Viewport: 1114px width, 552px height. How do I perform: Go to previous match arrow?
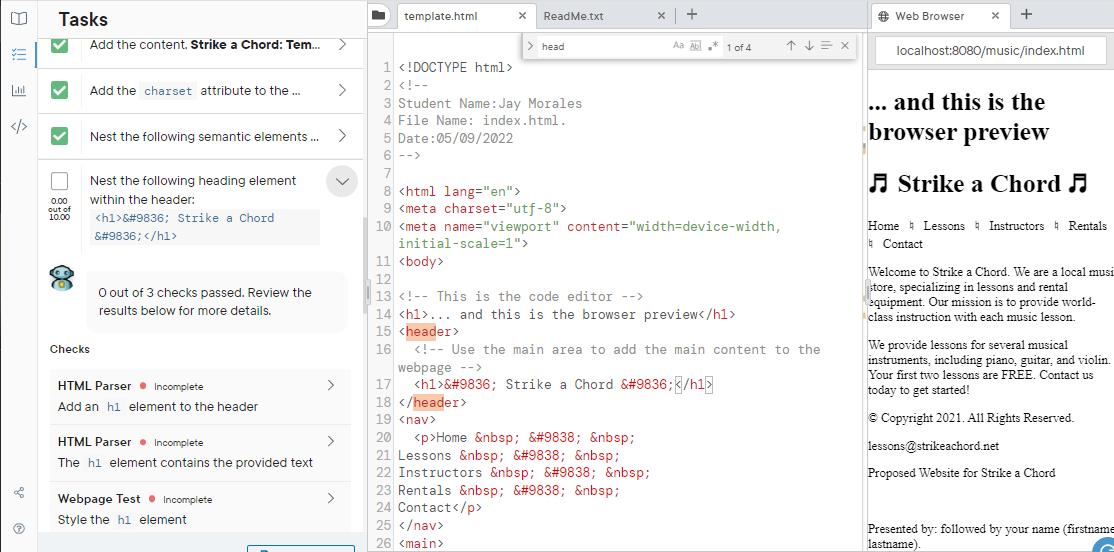click(x=791, y=46)
